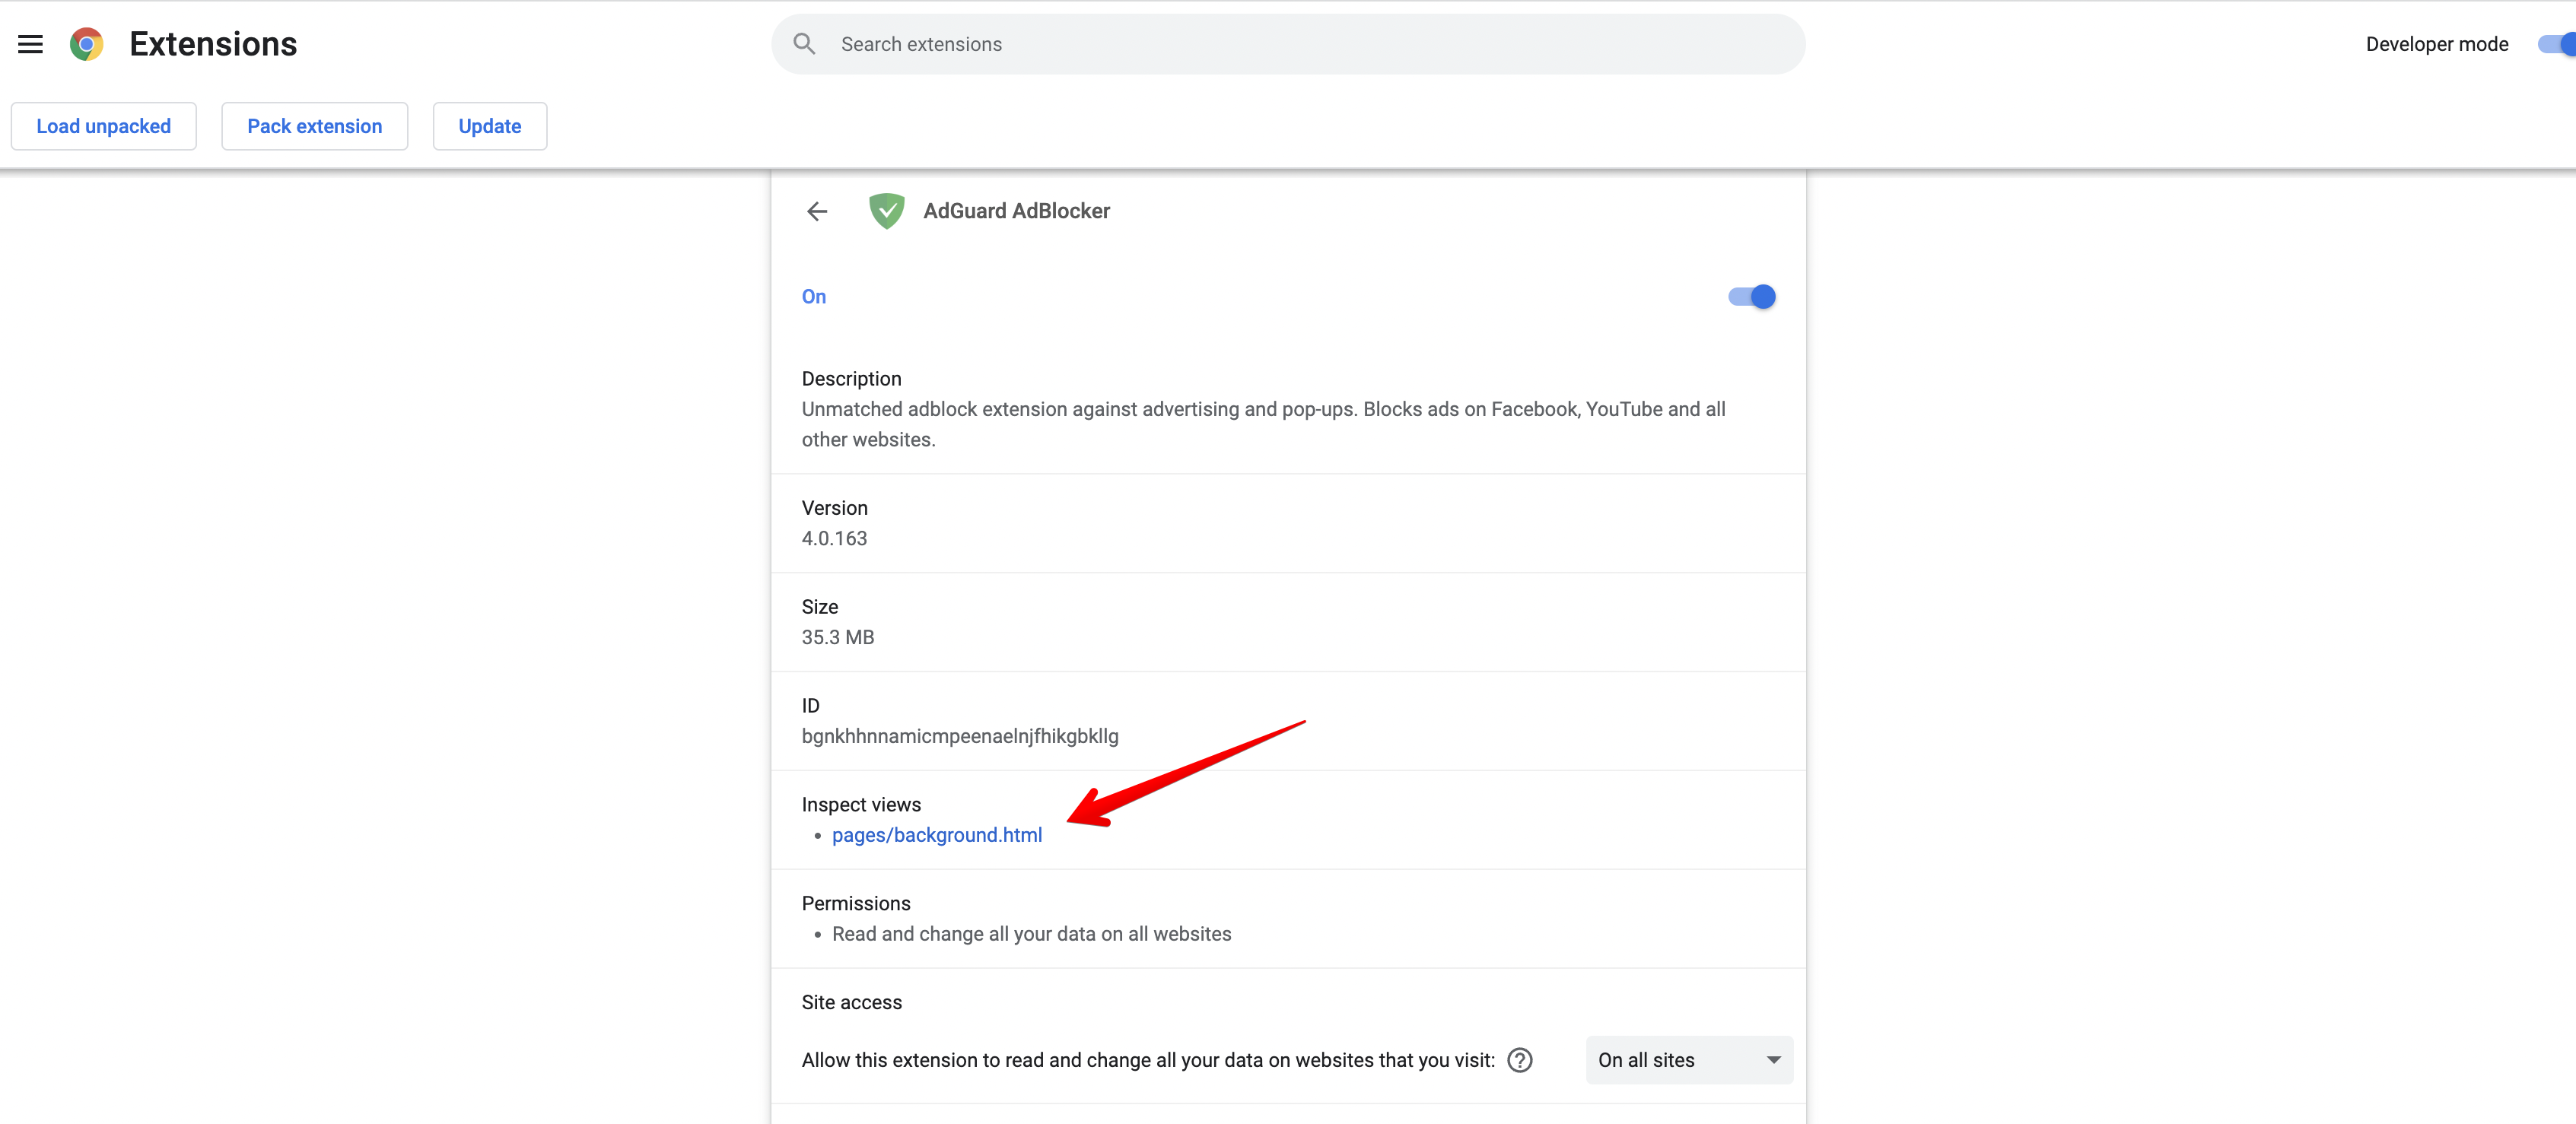Click the AdGuard shield icon
This screenshot has height=1124, width=2576.
click(x=886, y=211)
